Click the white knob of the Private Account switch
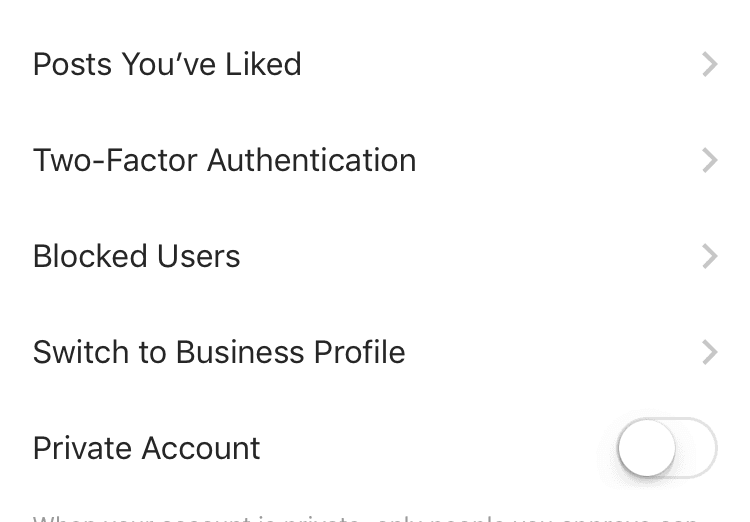750x522 pixels. point(647,448)
